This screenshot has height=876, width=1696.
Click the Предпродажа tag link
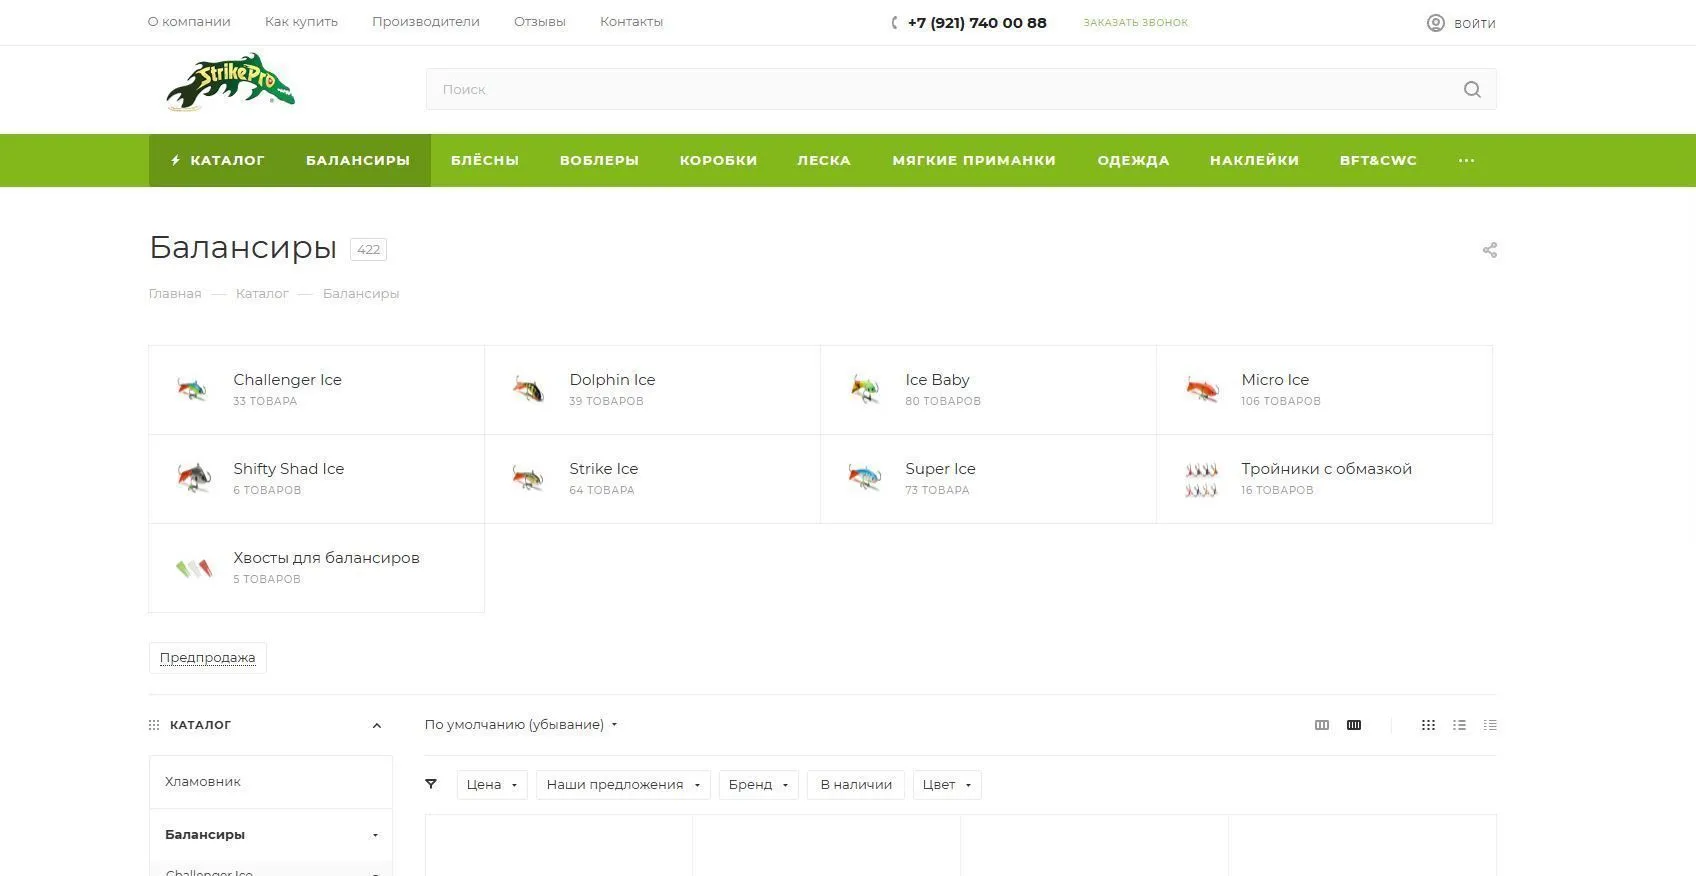click(x=207, y=658)
